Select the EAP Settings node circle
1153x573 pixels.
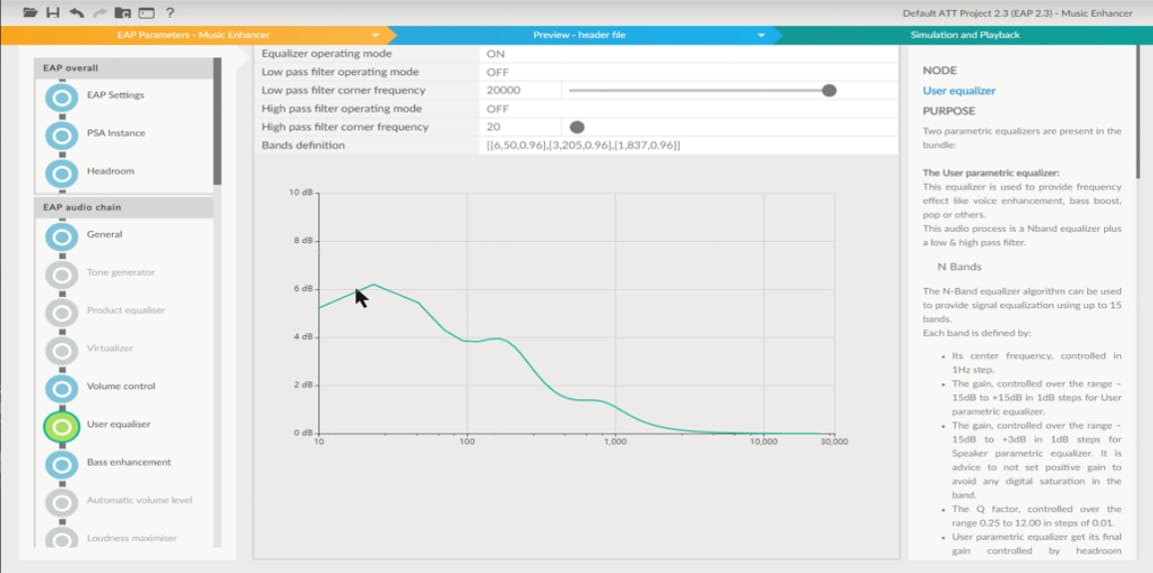[x=61, y=97]
